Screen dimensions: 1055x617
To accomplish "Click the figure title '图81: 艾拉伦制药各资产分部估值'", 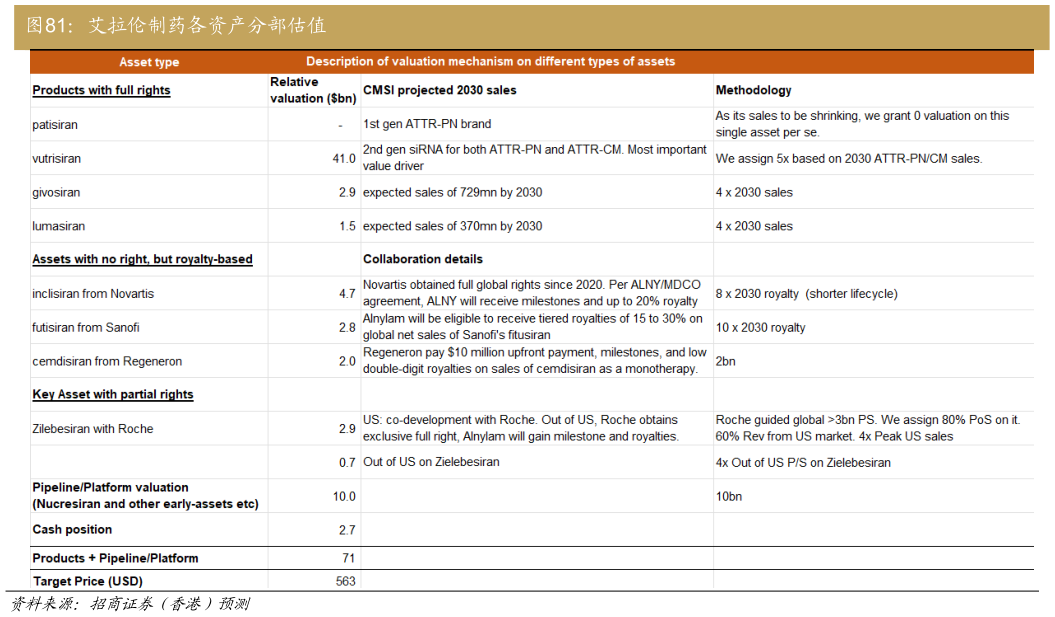I will click(176, 26).
